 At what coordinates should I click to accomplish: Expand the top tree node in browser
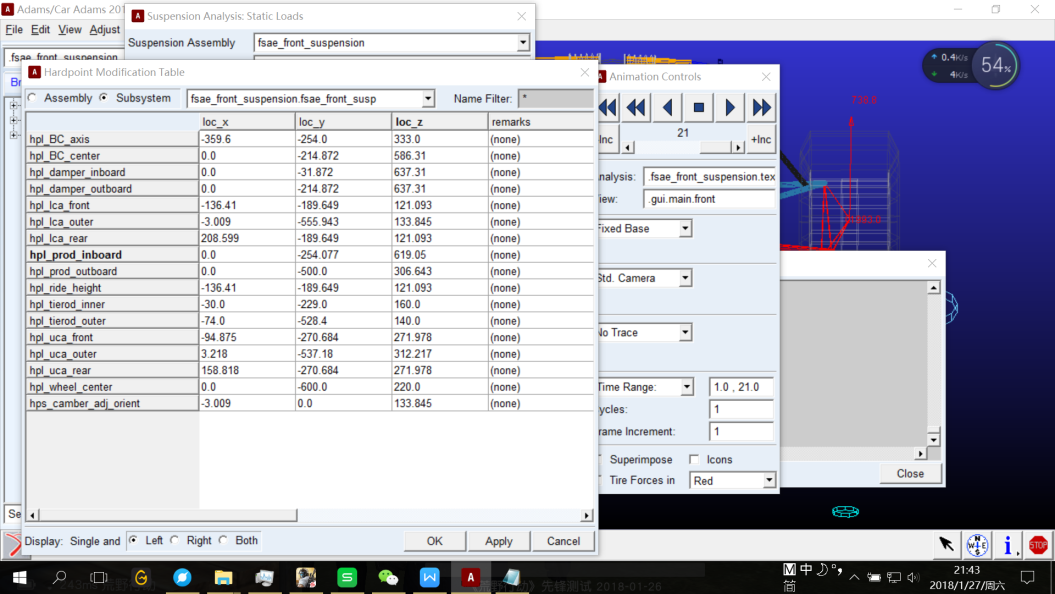coord(13,106)
